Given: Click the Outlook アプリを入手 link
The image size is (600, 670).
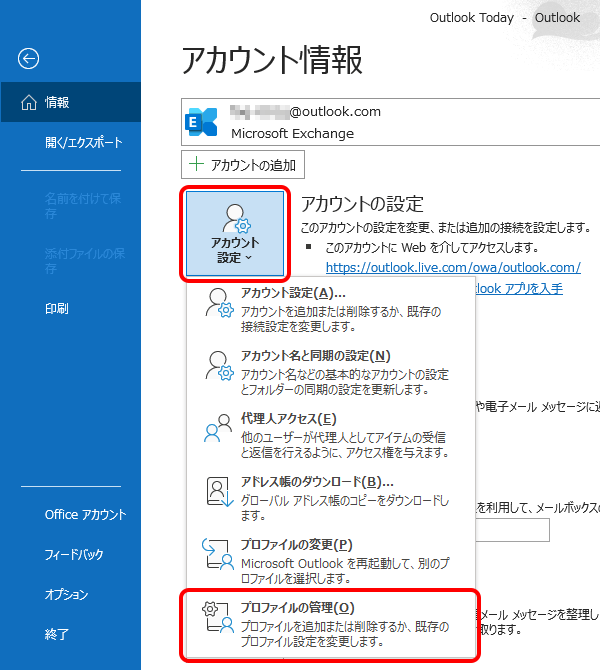Looking at the screenshot, I should [x=518, y=288].
